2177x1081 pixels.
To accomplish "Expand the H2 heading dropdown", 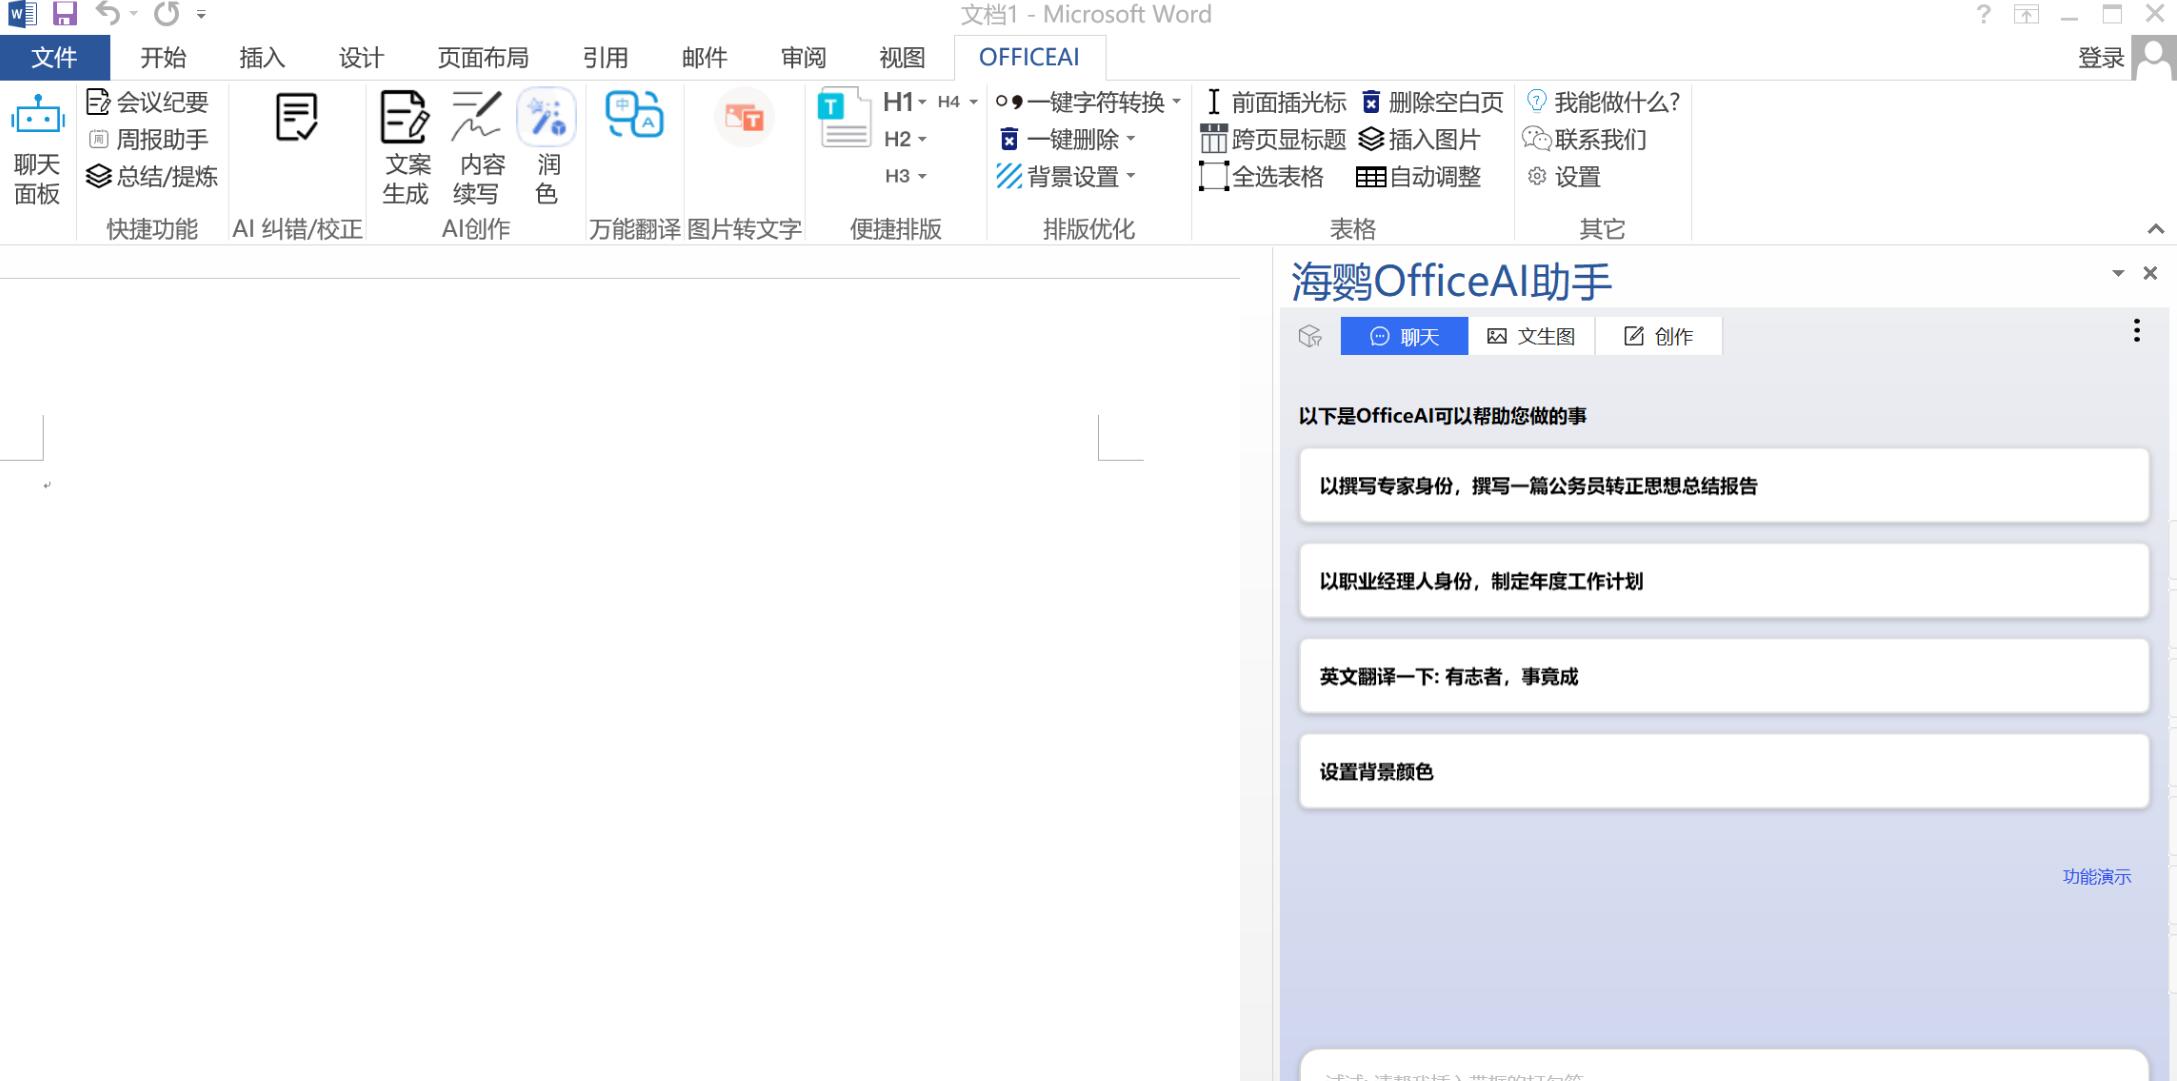I will pyautogui.click(x=922, y=139).
